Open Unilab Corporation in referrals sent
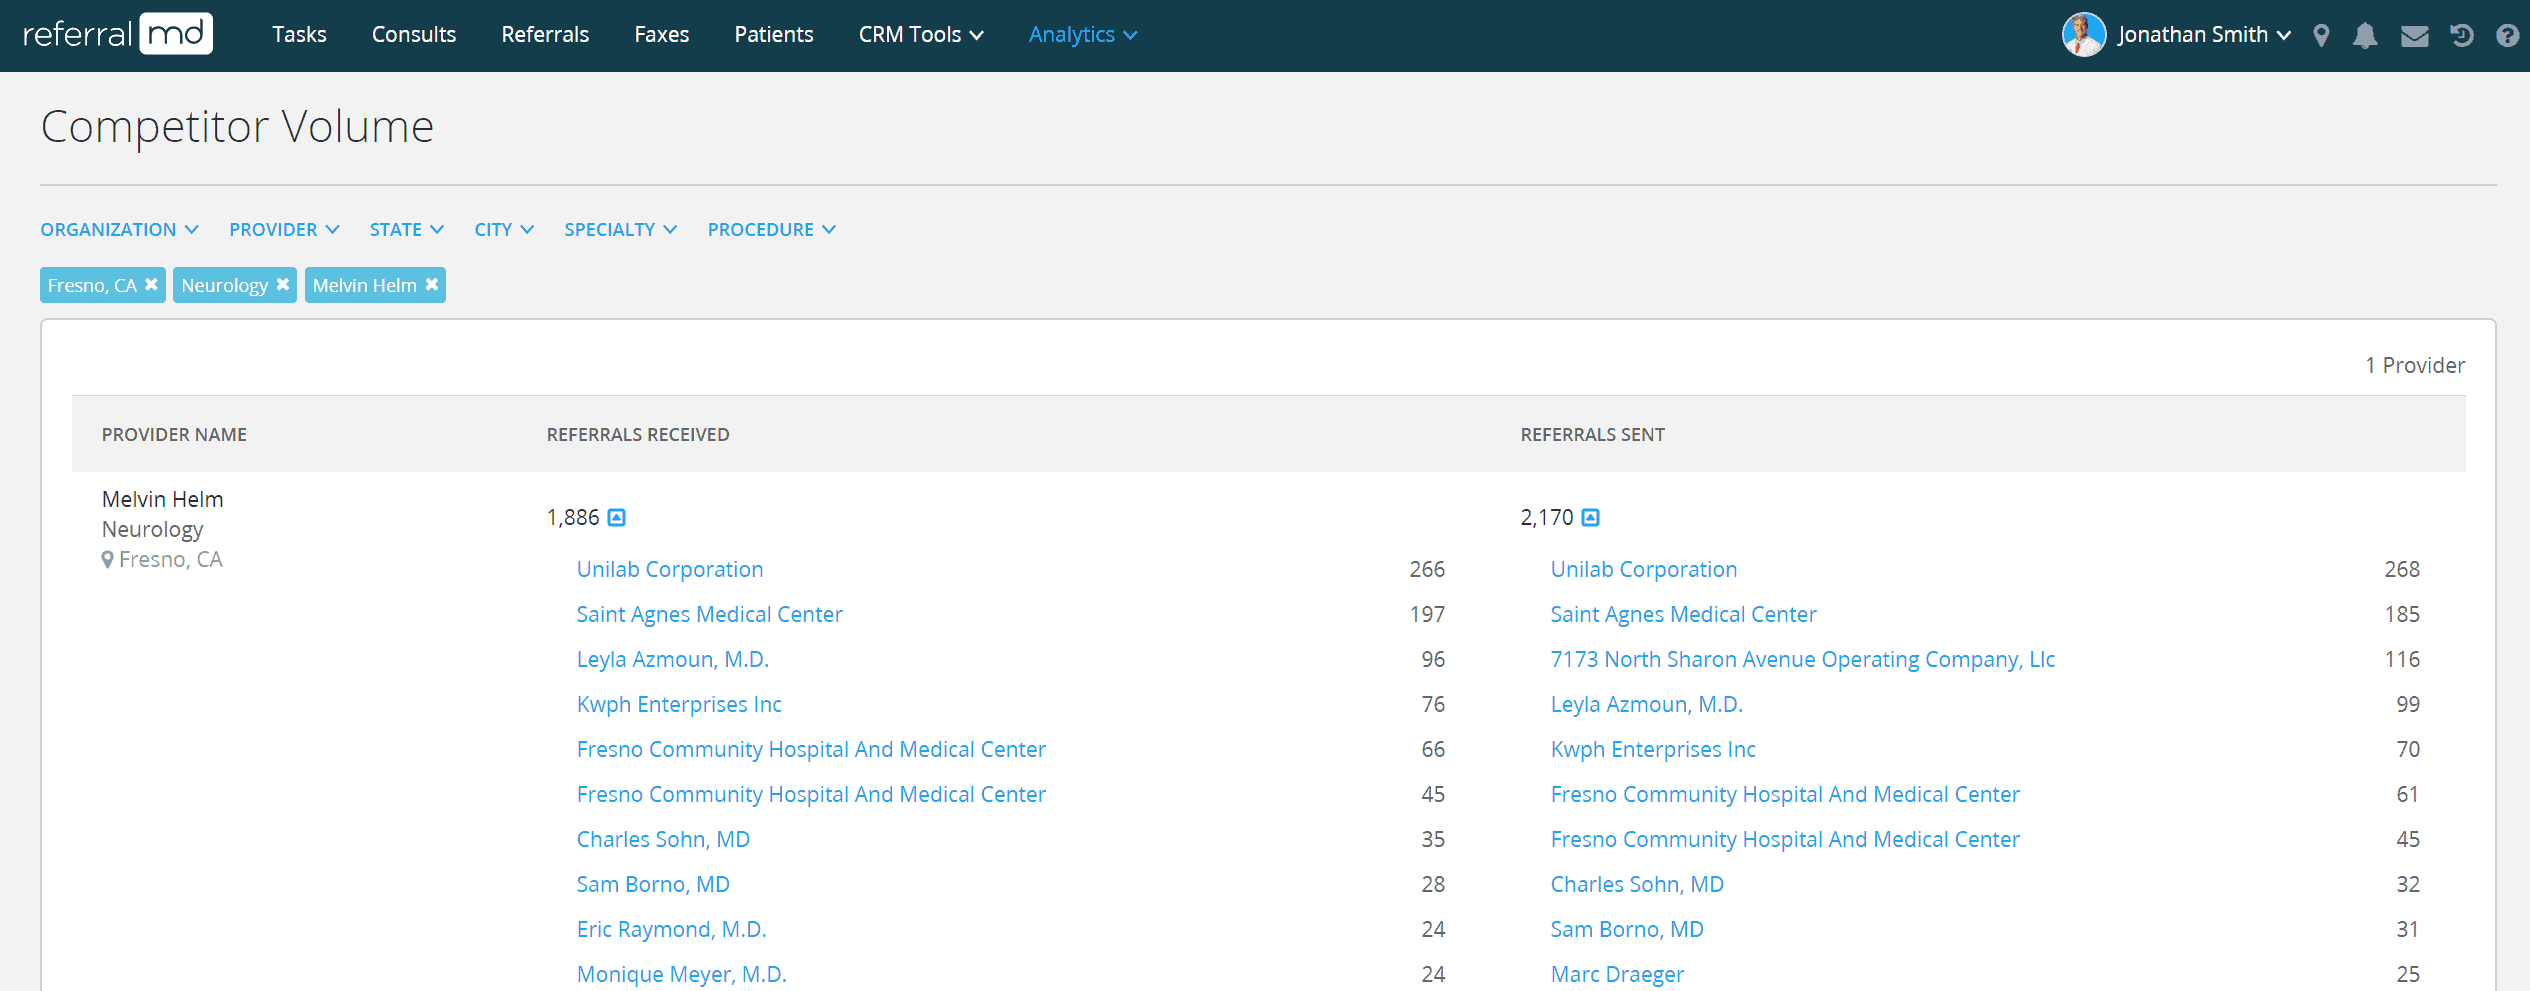Viewport: 2530px width, 991px height. pyautogui.click(x=1643, y=569)
